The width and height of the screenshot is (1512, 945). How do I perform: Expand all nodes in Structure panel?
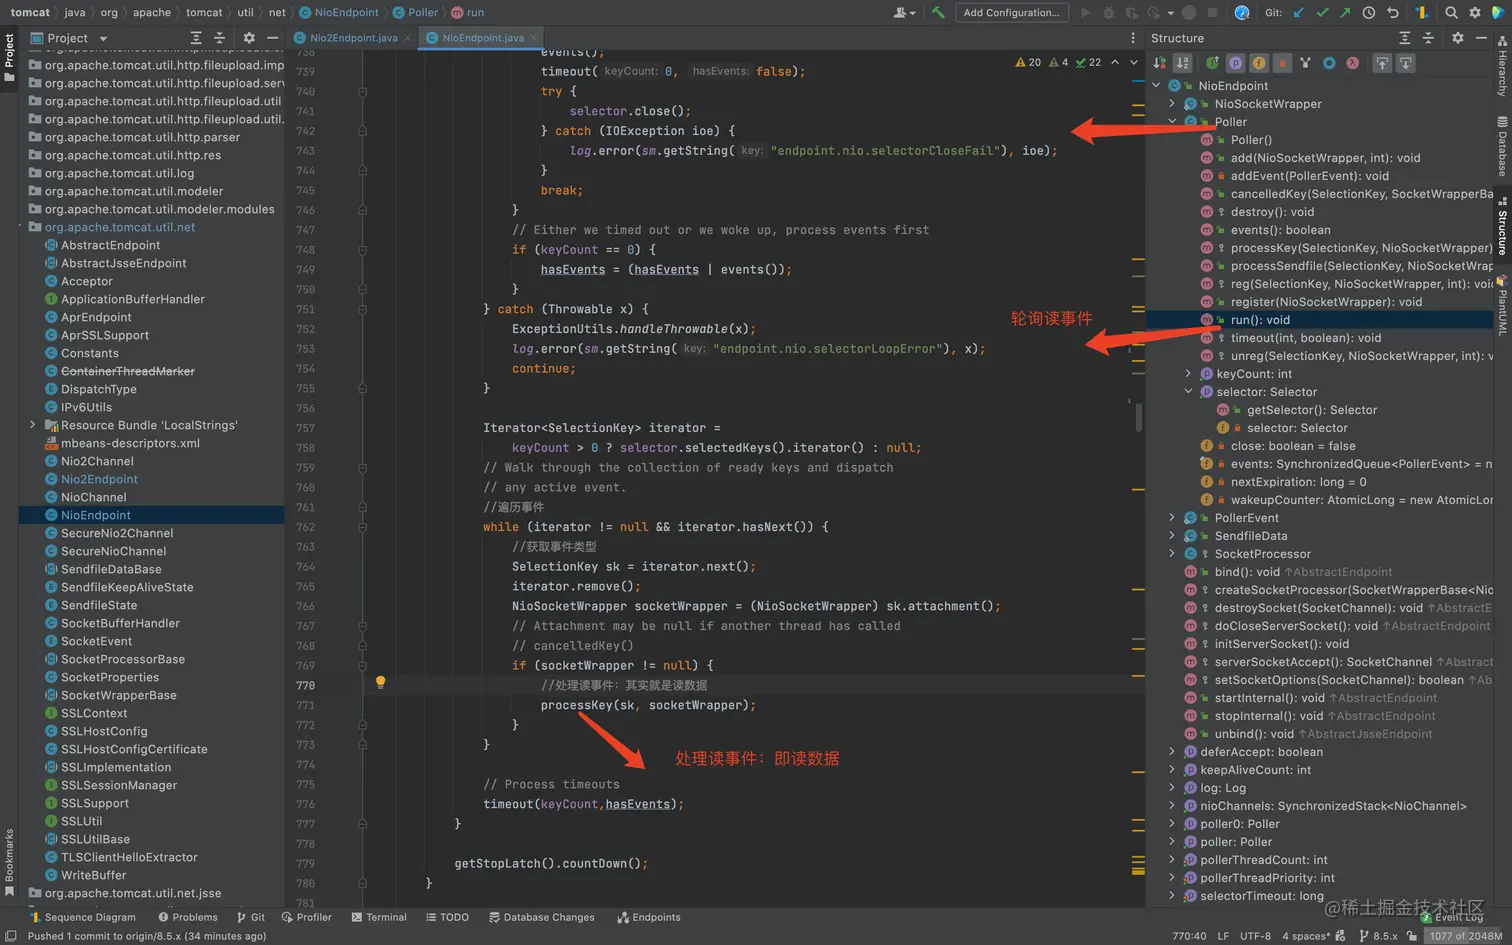[x=1404, y=38]
